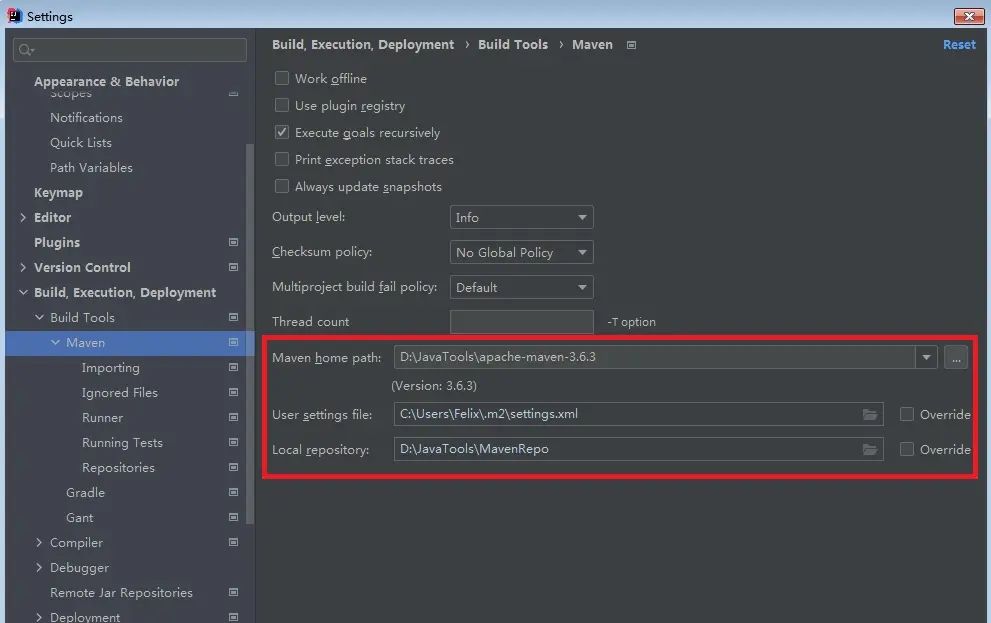This screenshot has width=991, height=623.
Task: Open folder picker for Local repository path
Action: tap(870, 449)
